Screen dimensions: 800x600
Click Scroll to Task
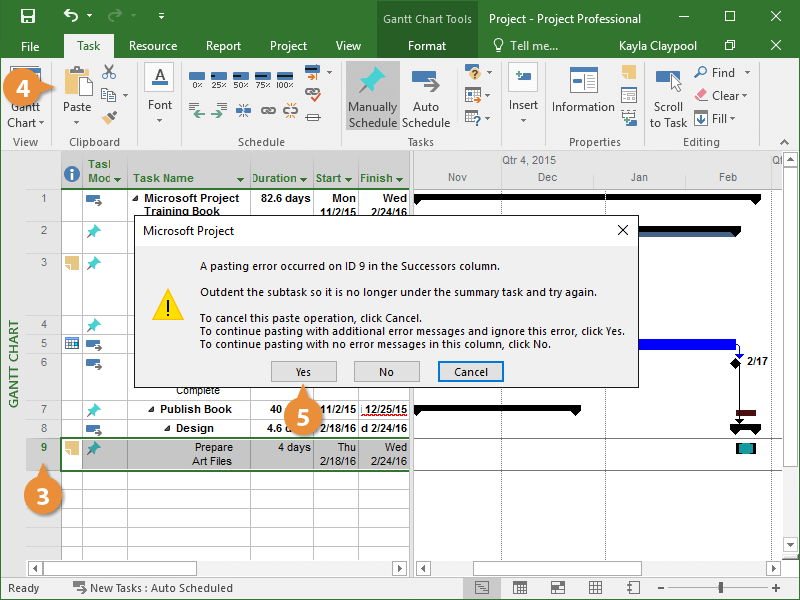pos(668,97)
